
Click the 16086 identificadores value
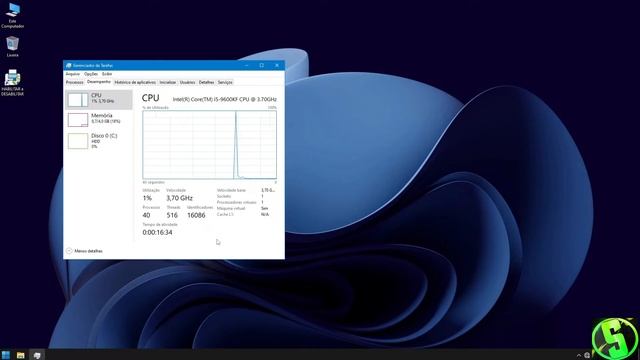[x=196, y=215]
